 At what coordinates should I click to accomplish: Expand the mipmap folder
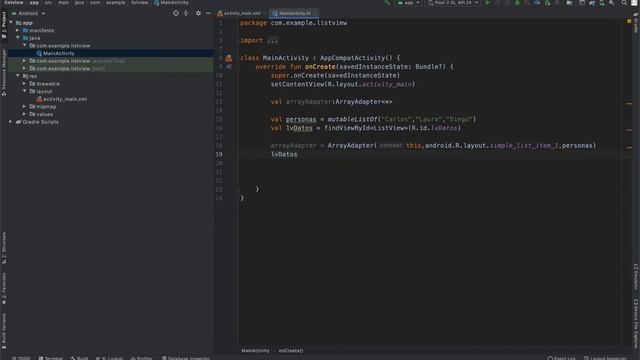click(x=24, y=106)
